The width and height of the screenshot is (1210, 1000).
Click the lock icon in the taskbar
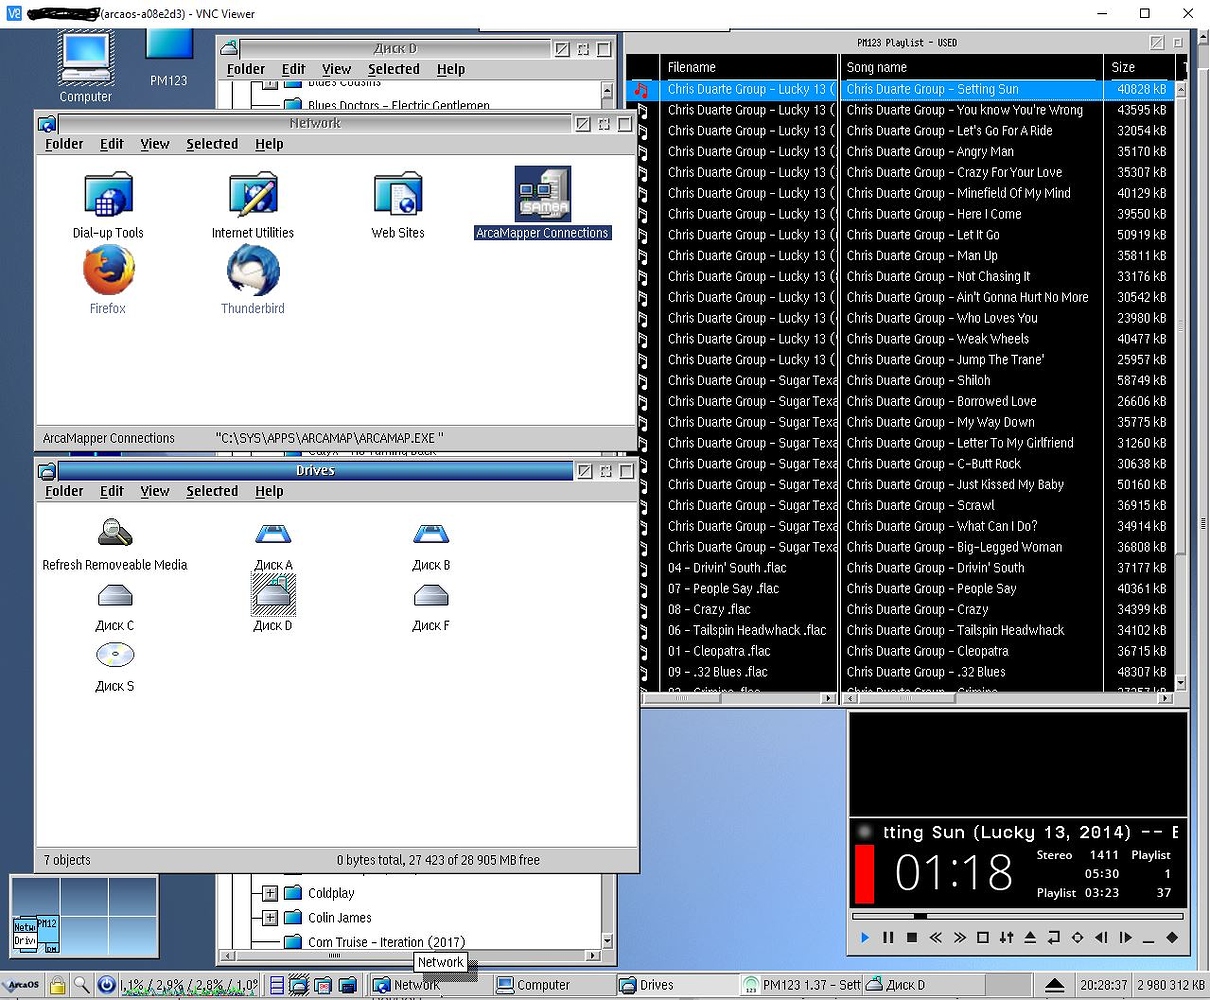[x=58, y=985]
